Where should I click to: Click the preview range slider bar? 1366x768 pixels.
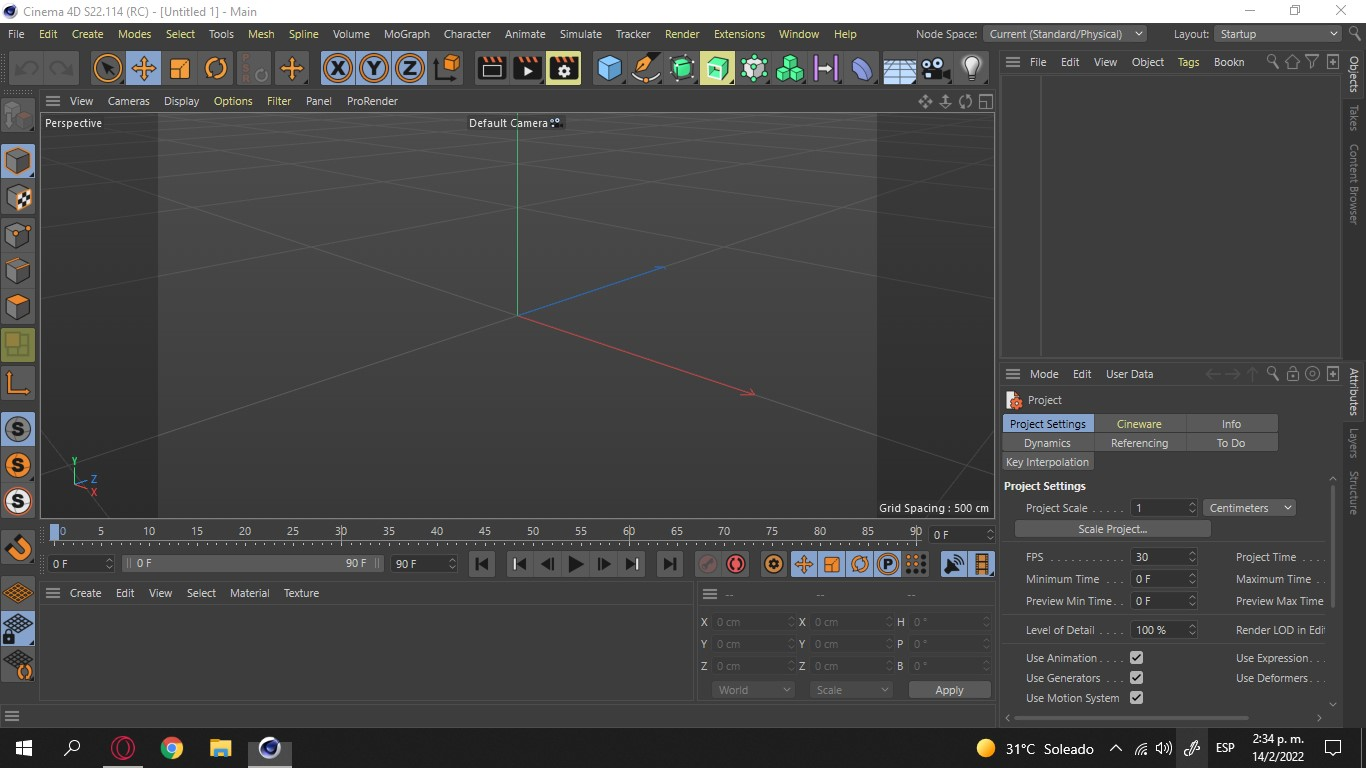(253, 564)
